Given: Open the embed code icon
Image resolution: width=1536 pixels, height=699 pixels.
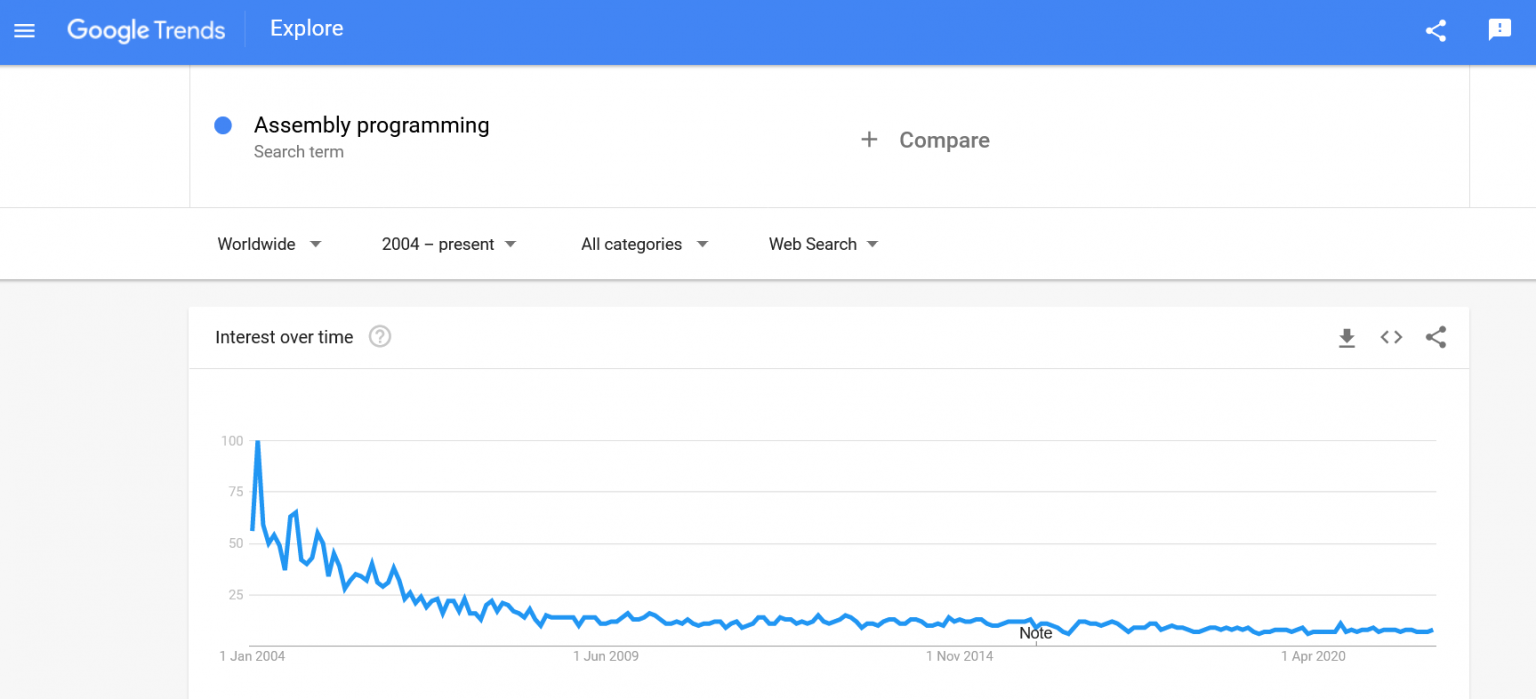Looking at the screenshot, I should pos(1391,338).
